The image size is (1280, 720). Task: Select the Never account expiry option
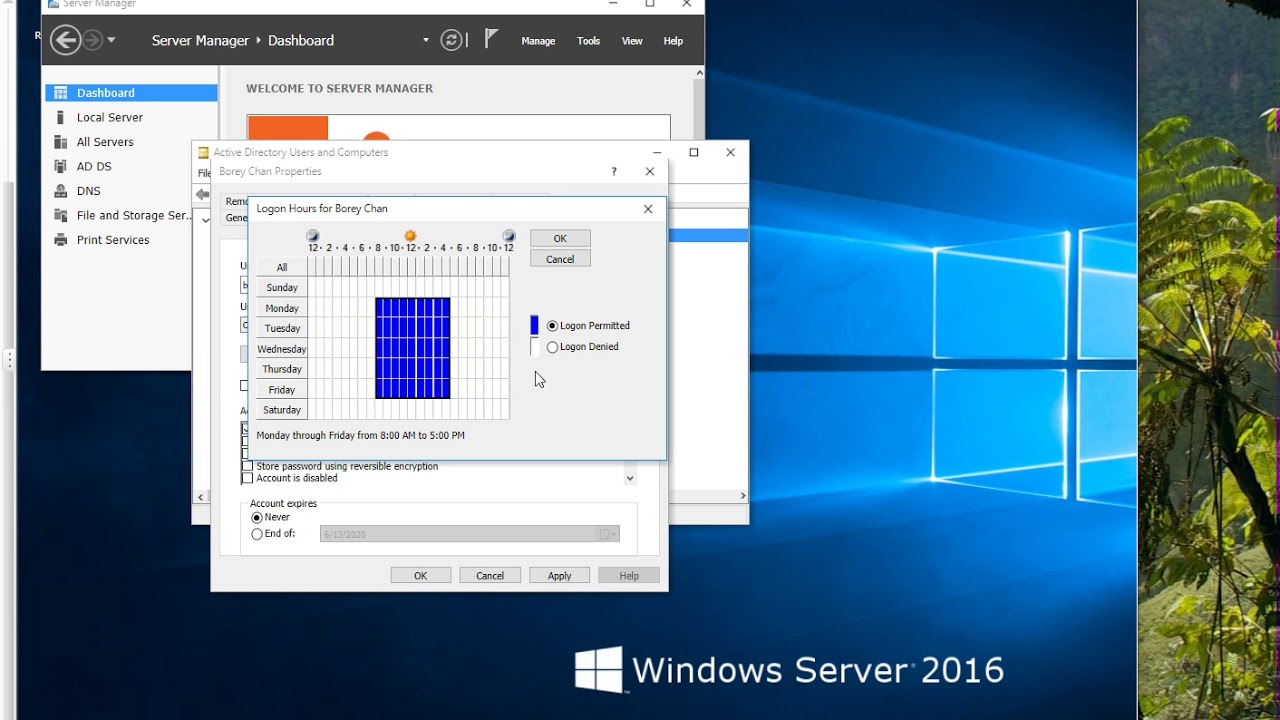(257, 518)
